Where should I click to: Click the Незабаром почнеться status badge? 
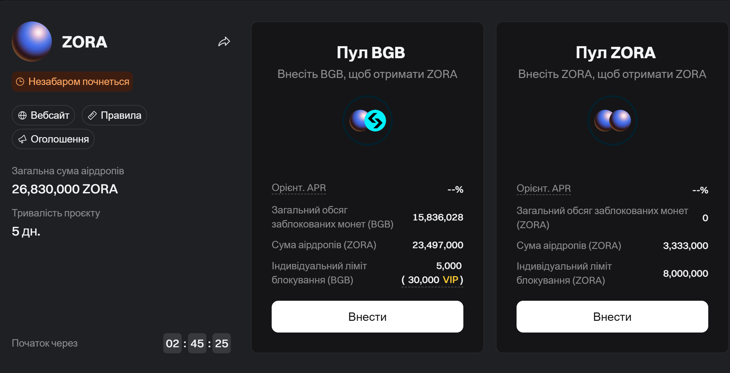[x=72, y=82]
